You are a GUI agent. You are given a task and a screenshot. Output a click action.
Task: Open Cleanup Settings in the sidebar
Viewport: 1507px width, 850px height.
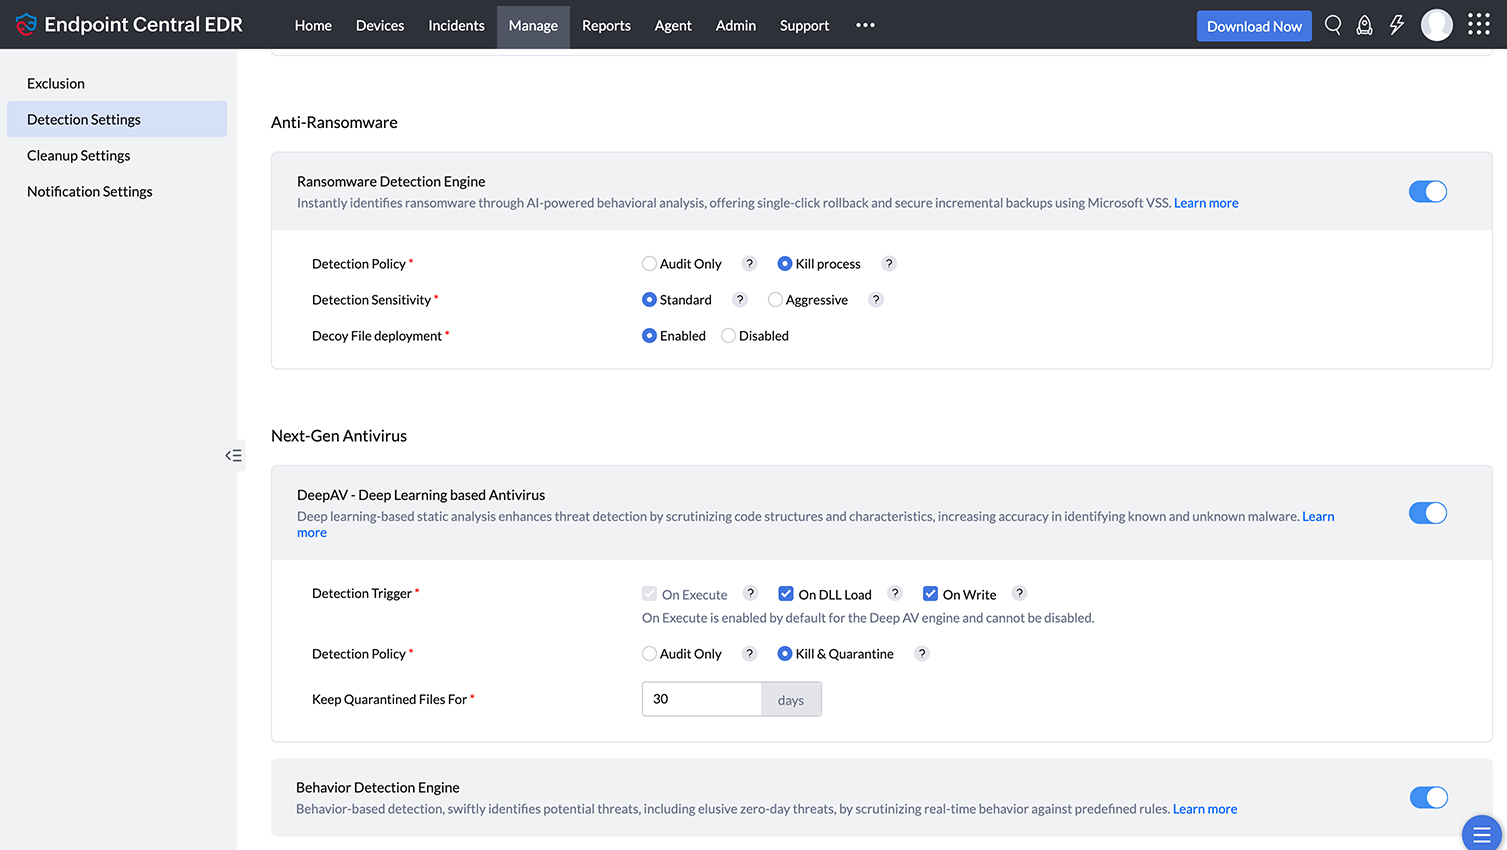[117, 155]
